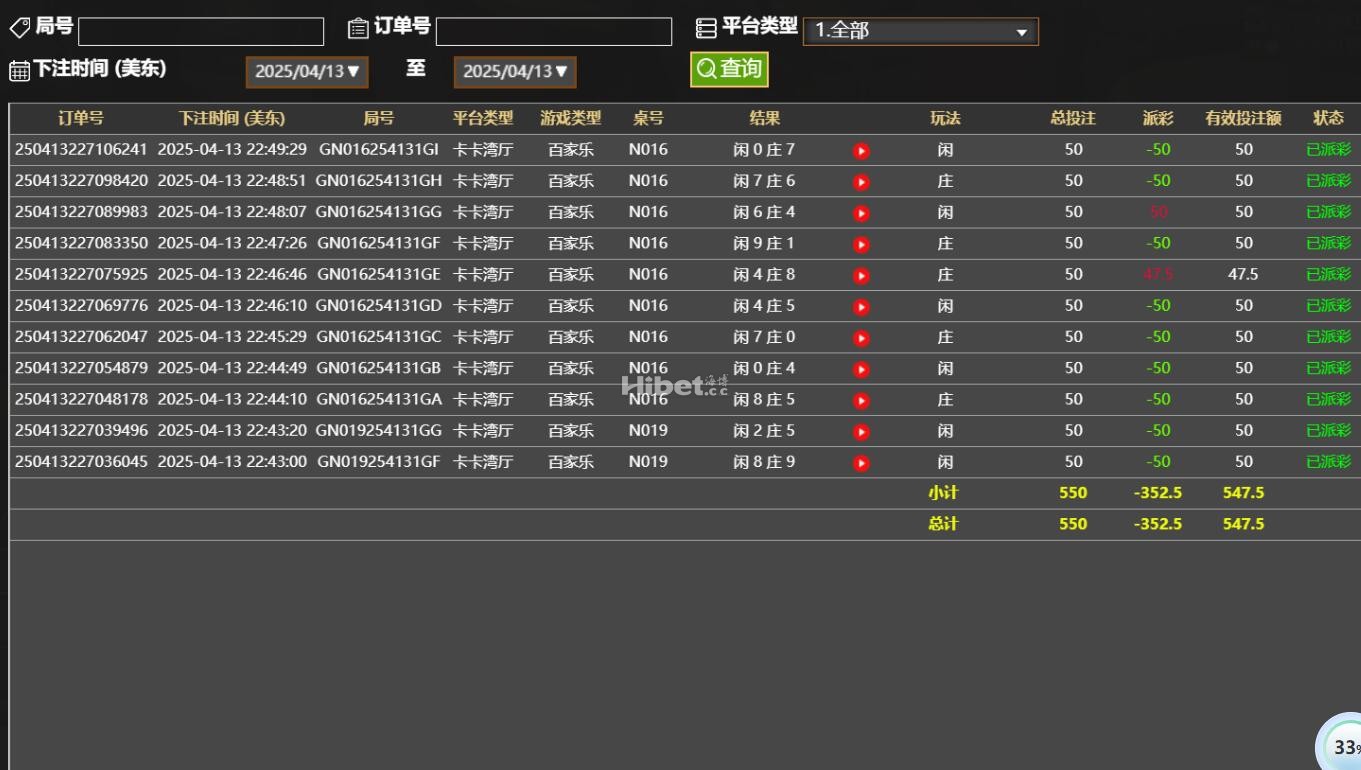The width and height of the screenshot is (1361, 770).
Task: Click the 下注时间 column header
Action: point(232,118)
